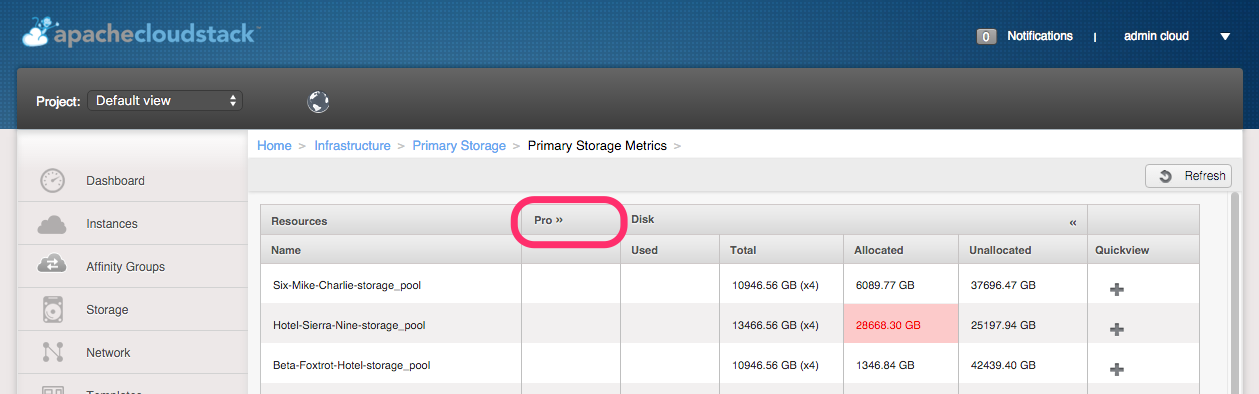Screen dimensions: 1259x394
Task: Open quickview plus for Six-Mike-Charlie-storage_pool
Action: [x=1117, y=289]
